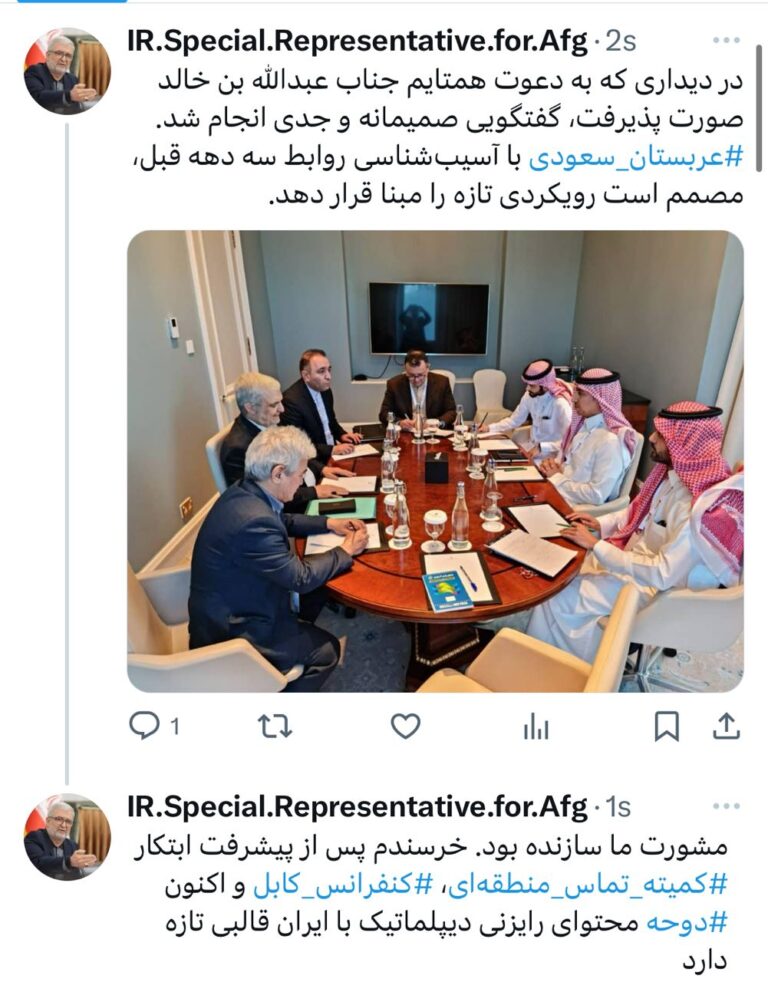Open profile avatar of second tweet

click(x=67, y=837)
